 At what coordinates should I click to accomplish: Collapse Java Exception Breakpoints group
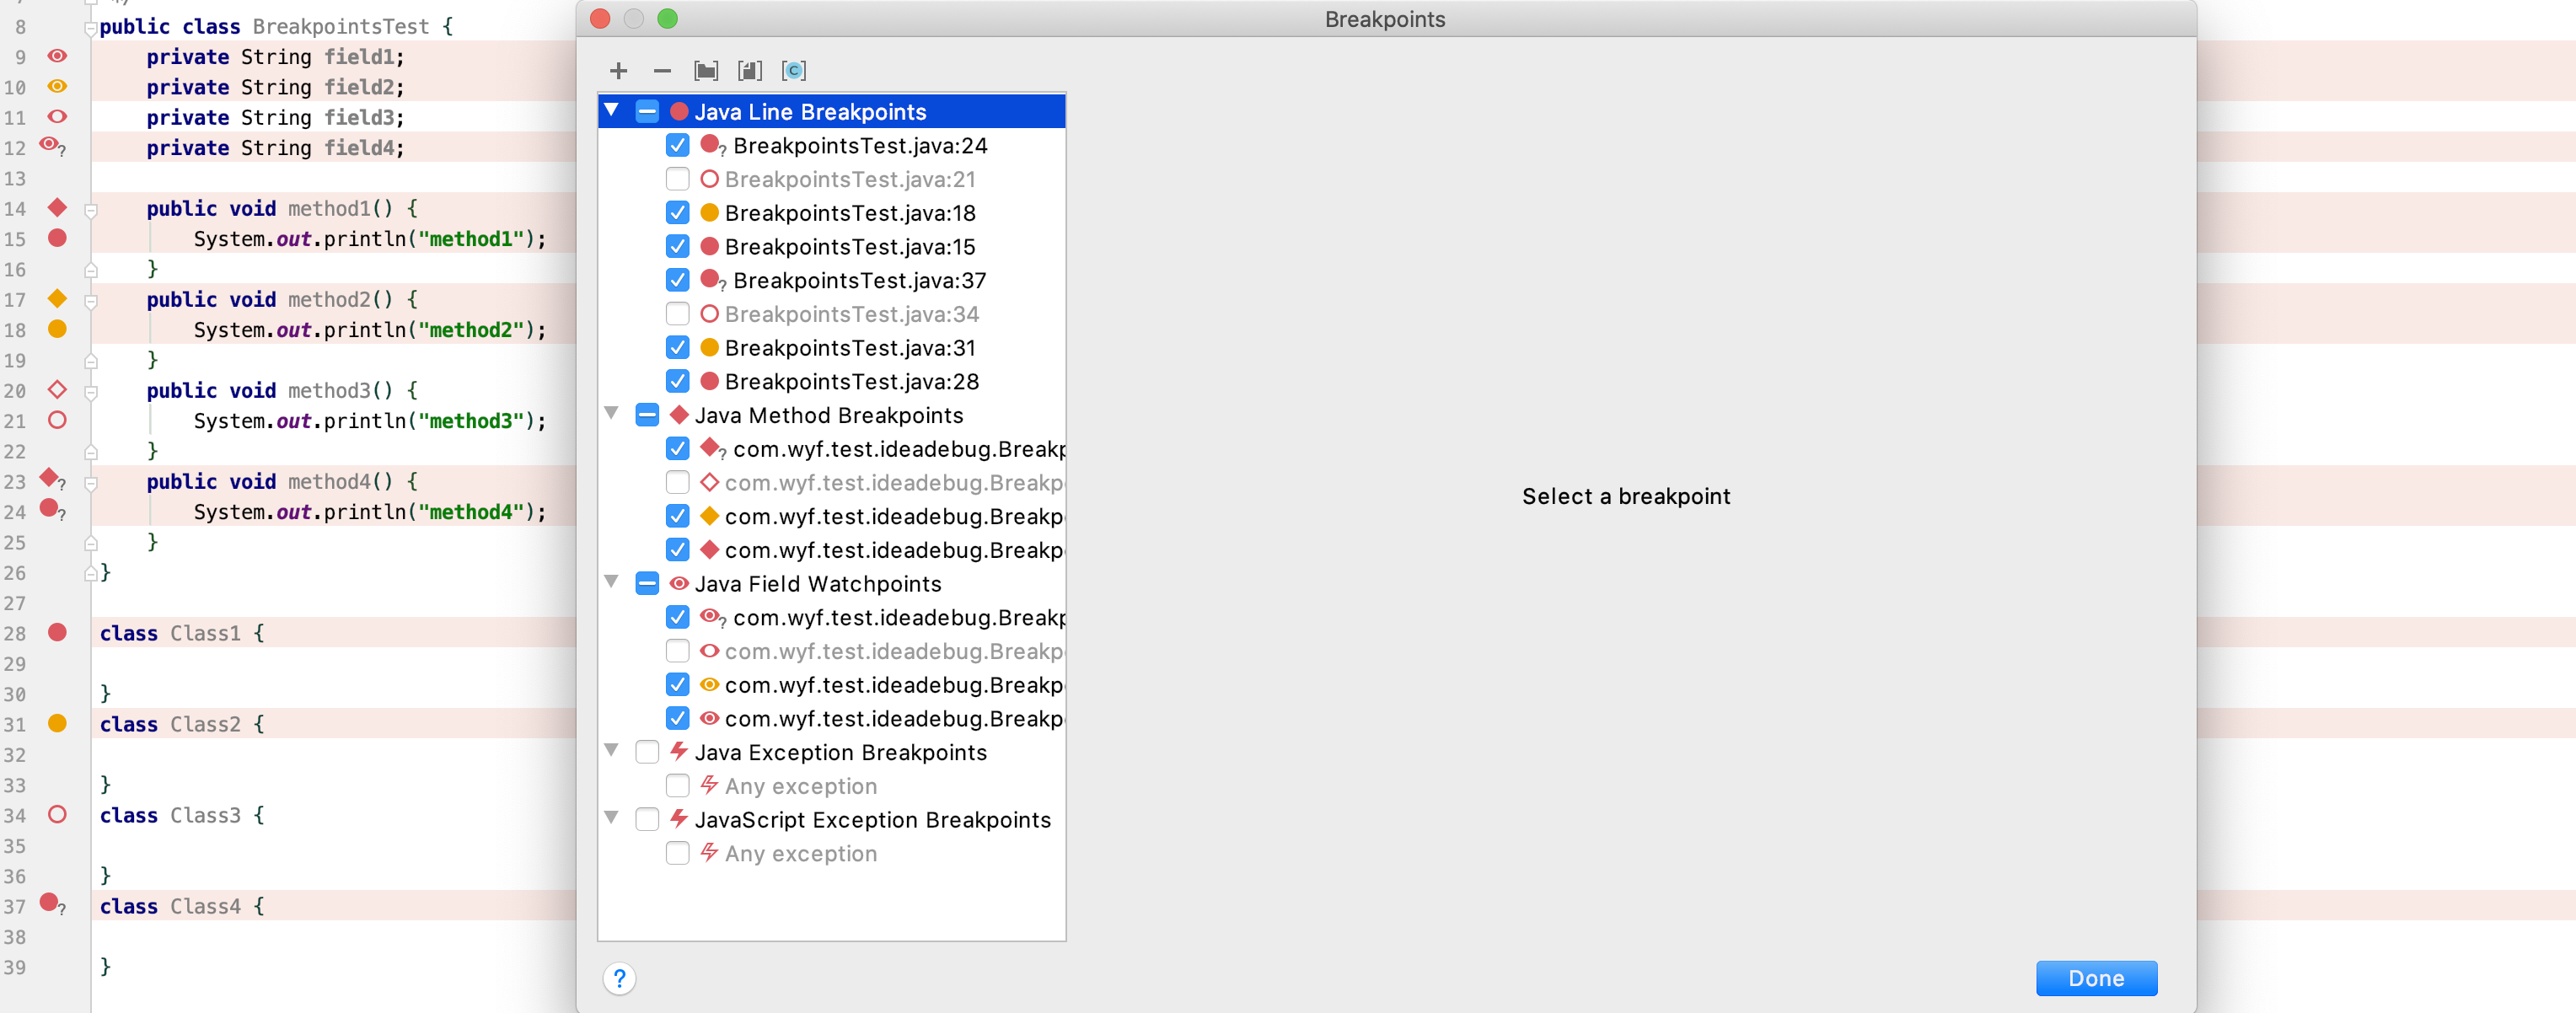[611, 750]
